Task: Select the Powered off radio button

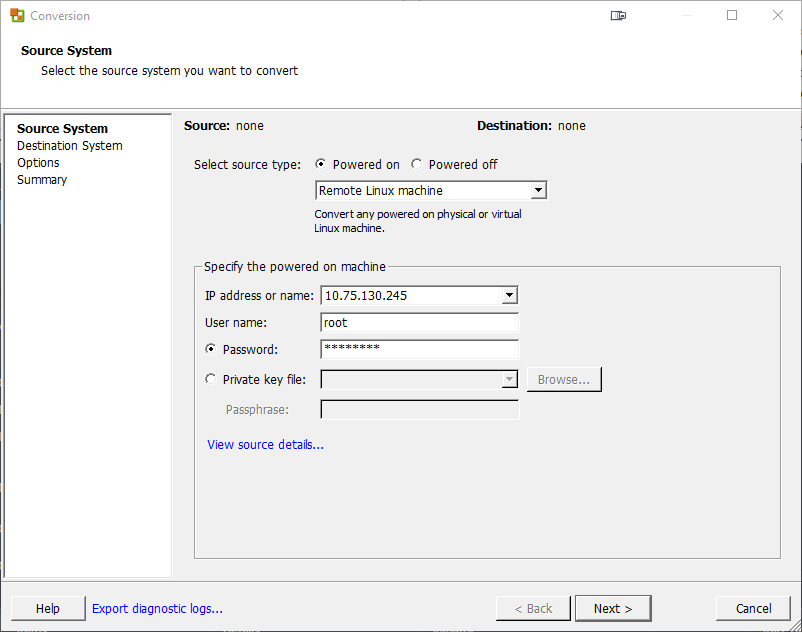Action: point(417,165)
